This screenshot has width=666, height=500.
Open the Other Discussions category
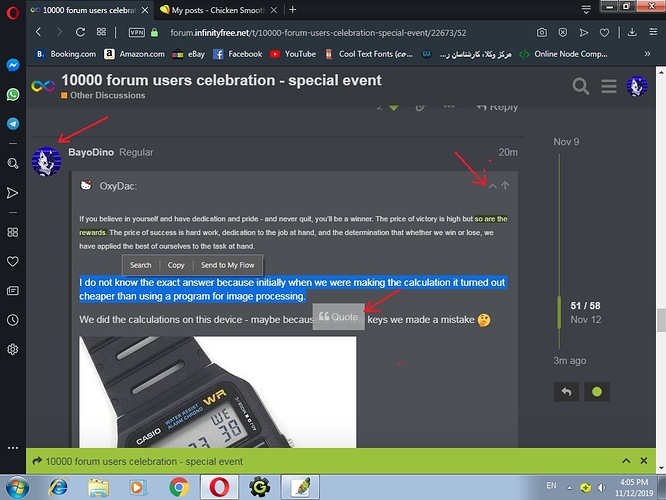(103, 95)
